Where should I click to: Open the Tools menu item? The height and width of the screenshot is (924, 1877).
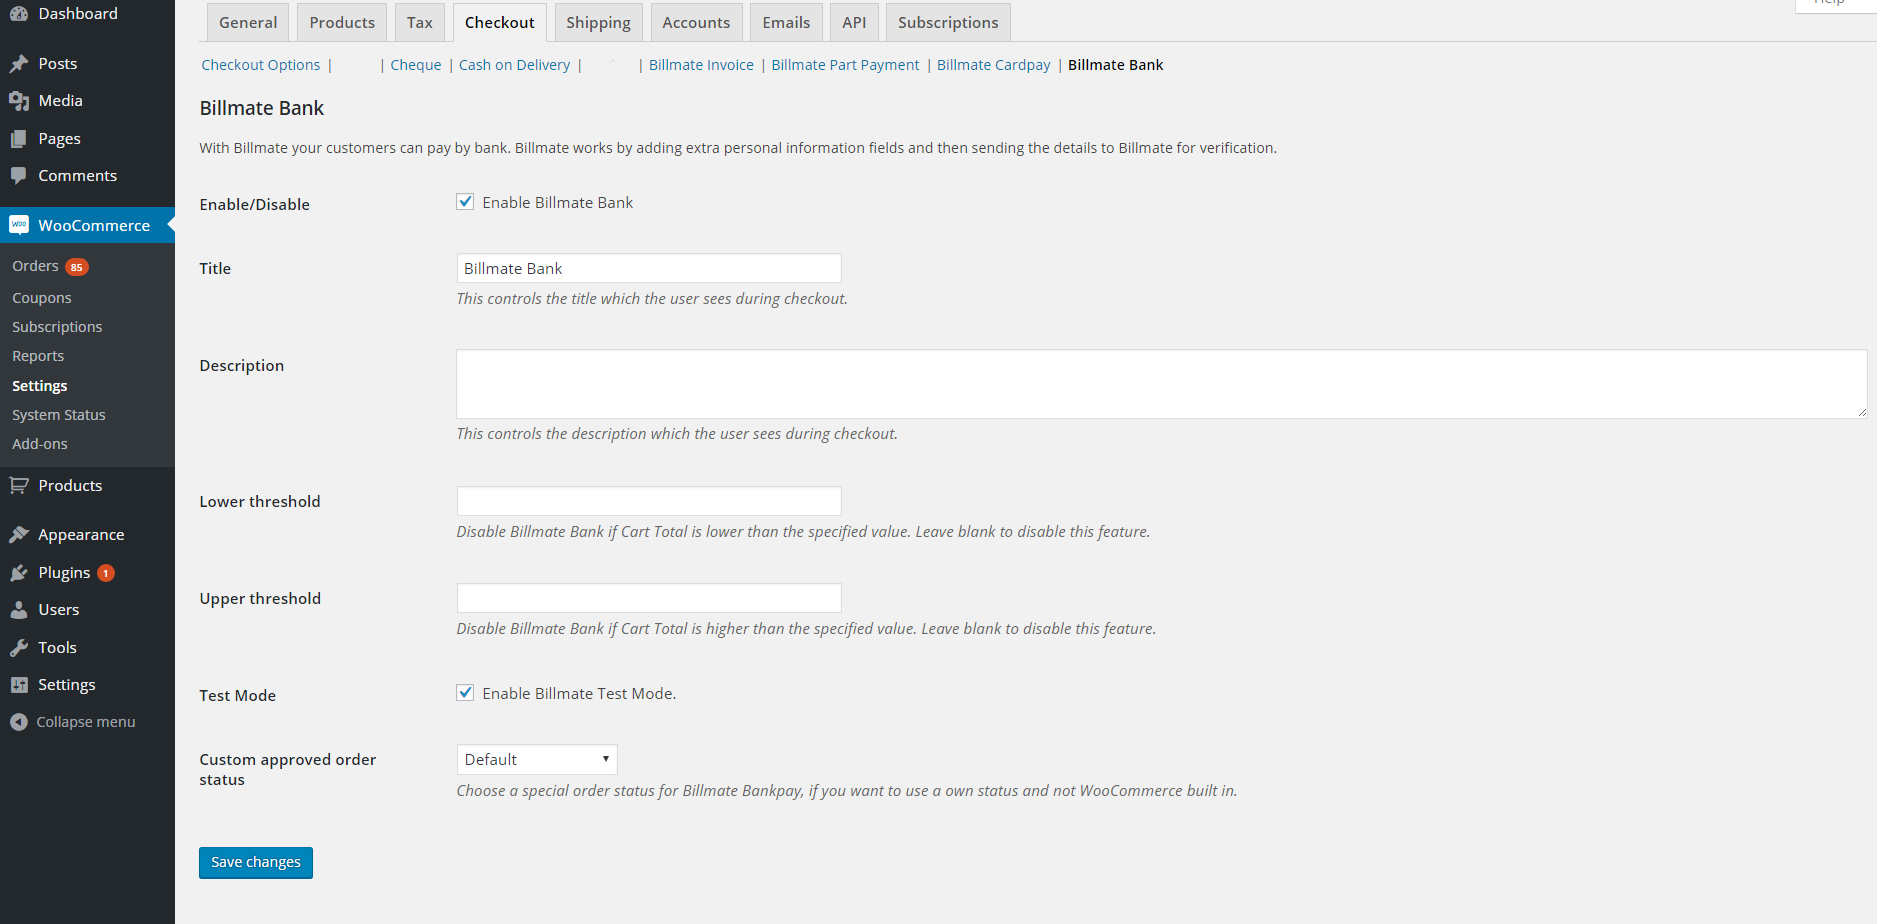tap(58, 648)
